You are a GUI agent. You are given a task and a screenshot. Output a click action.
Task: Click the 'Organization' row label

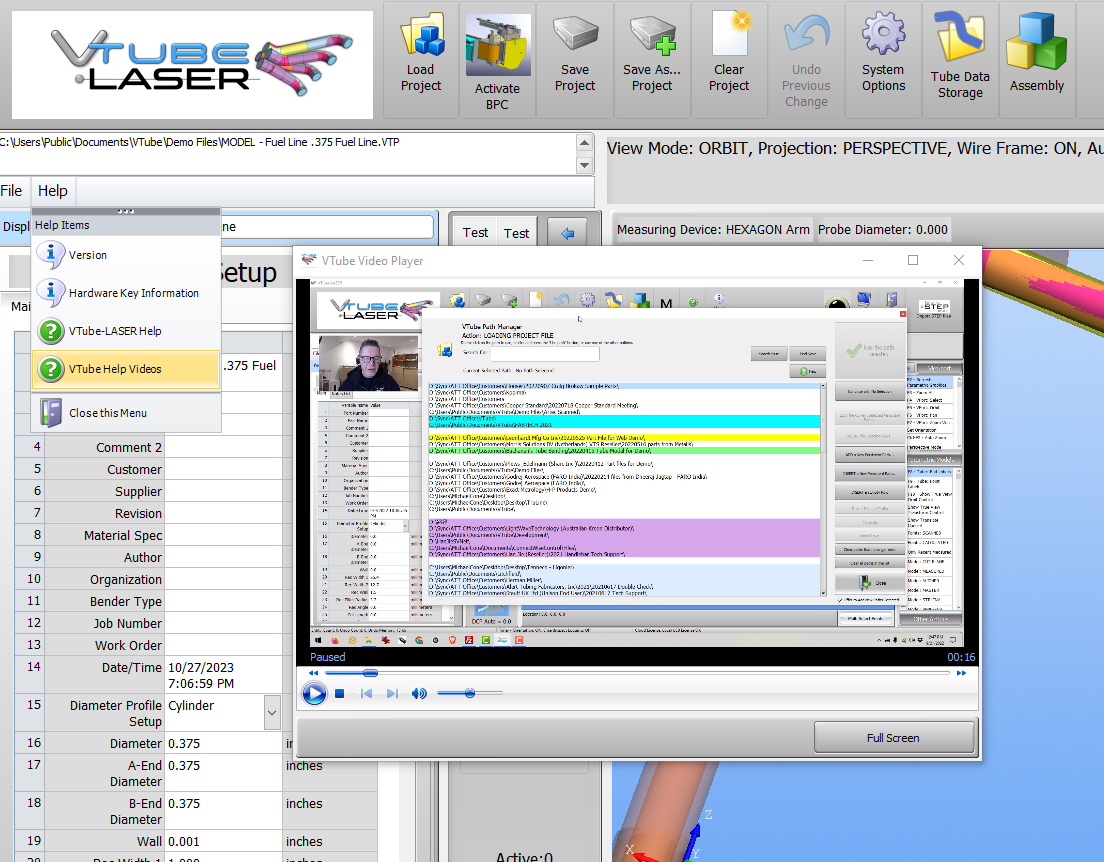(x=126, y=579)
